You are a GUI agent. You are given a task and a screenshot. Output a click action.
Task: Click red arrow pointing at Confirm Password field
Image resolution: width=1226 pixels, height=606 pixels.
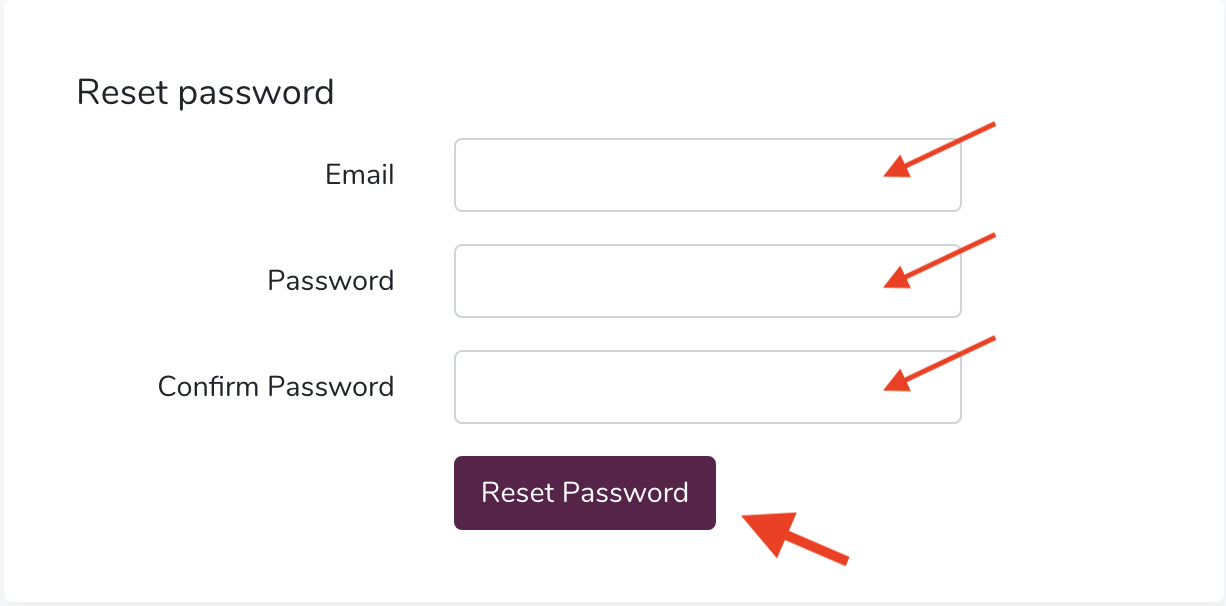tap(940, 364)
